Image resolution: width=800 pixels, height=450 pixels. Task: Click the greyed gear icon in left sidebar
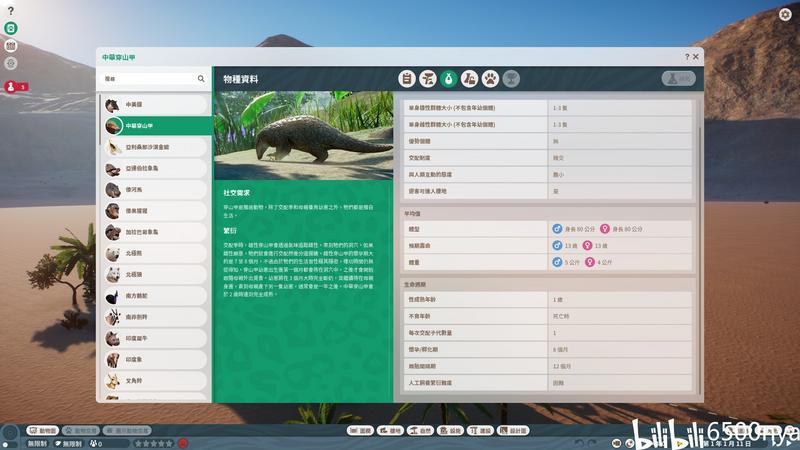pyautogui.click(x=11, y=64)
